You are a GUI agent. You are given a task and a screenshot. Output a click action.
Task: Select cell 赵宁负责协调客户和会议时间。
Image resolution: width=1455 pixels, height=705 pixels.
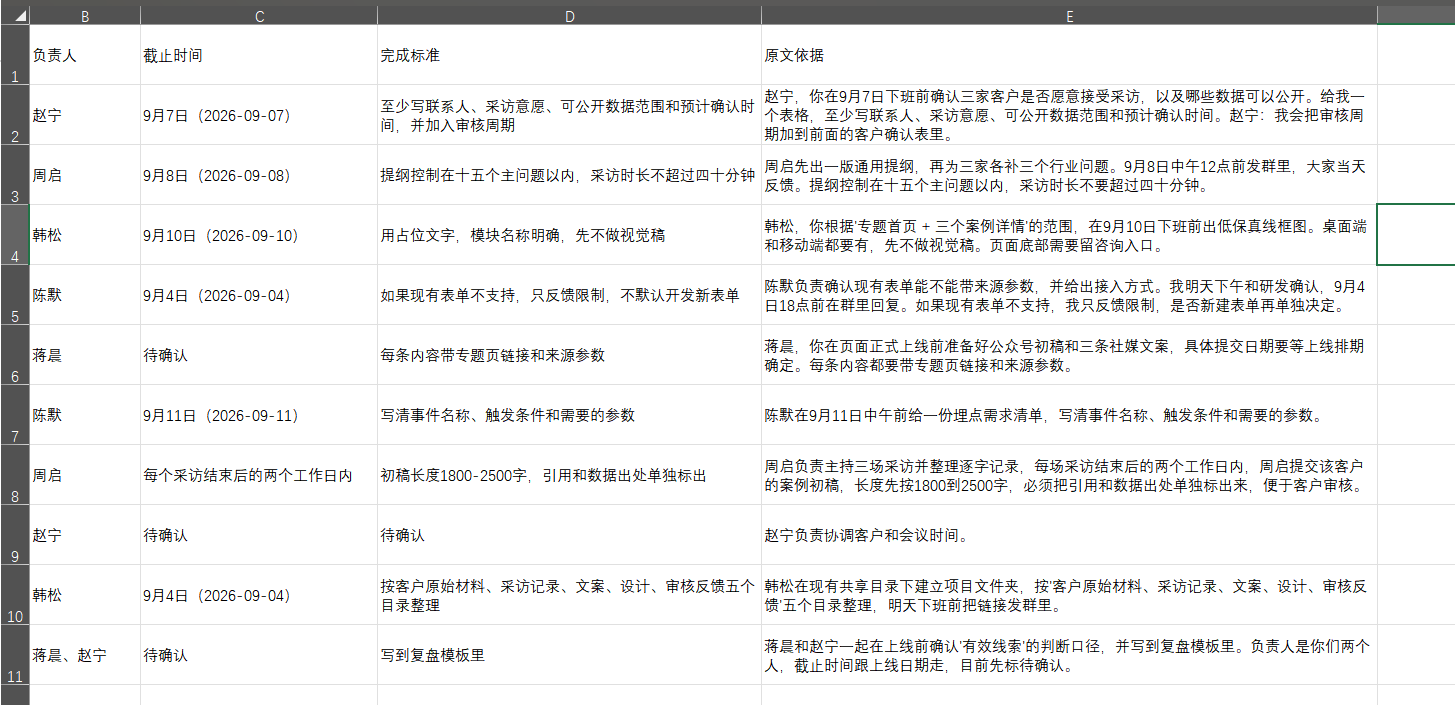click(x=1069, y=535)
